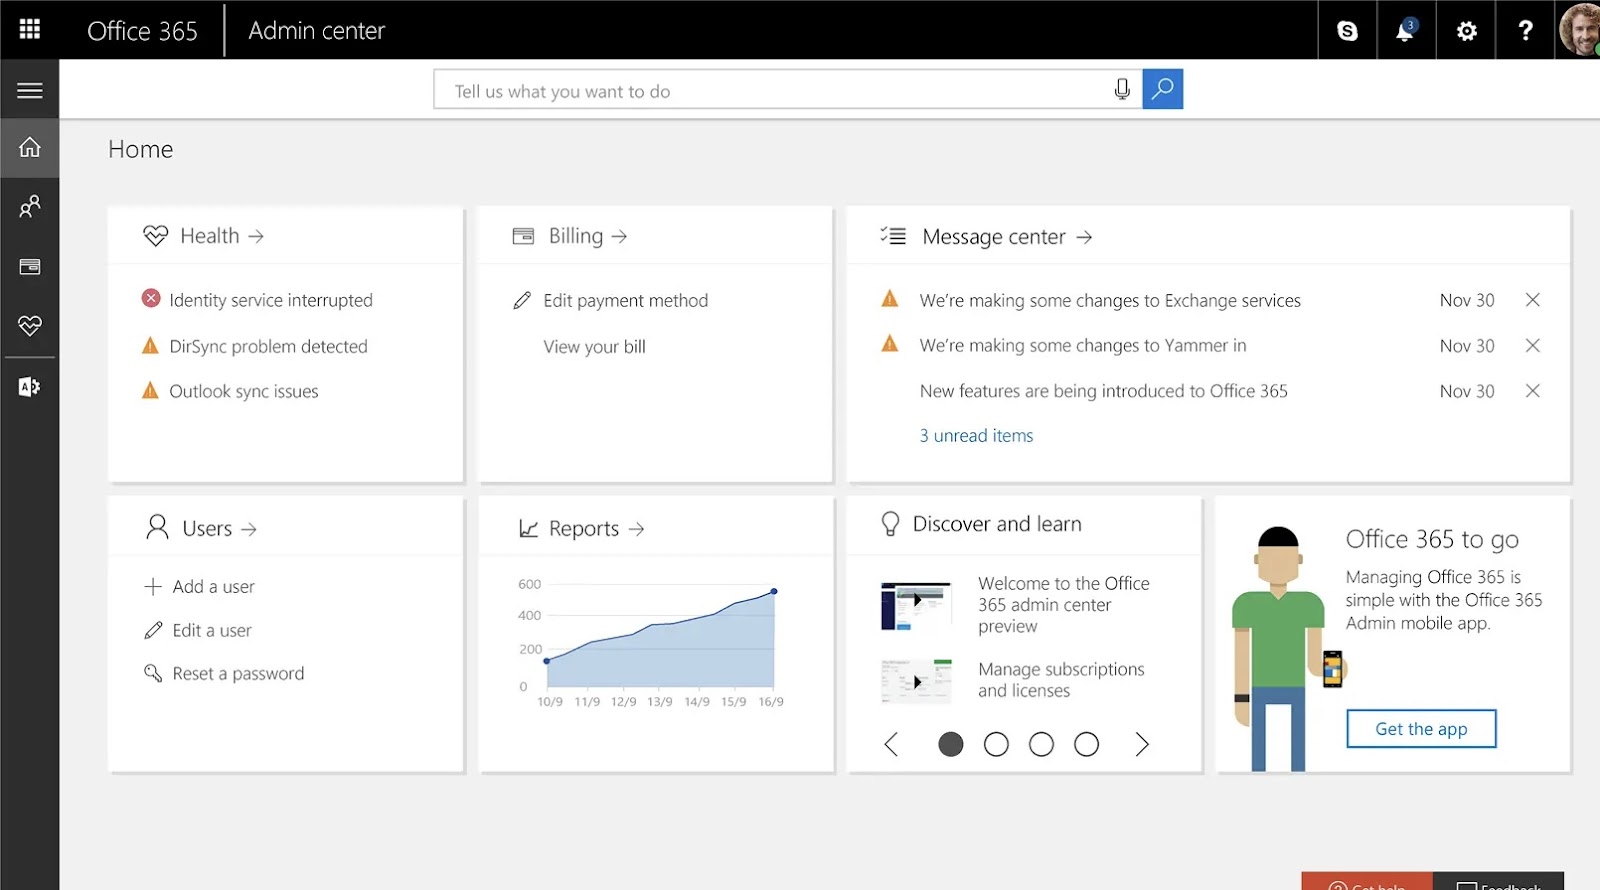Open the 3 unread items link
1600x890 pixels.
[x=976, y=436]
